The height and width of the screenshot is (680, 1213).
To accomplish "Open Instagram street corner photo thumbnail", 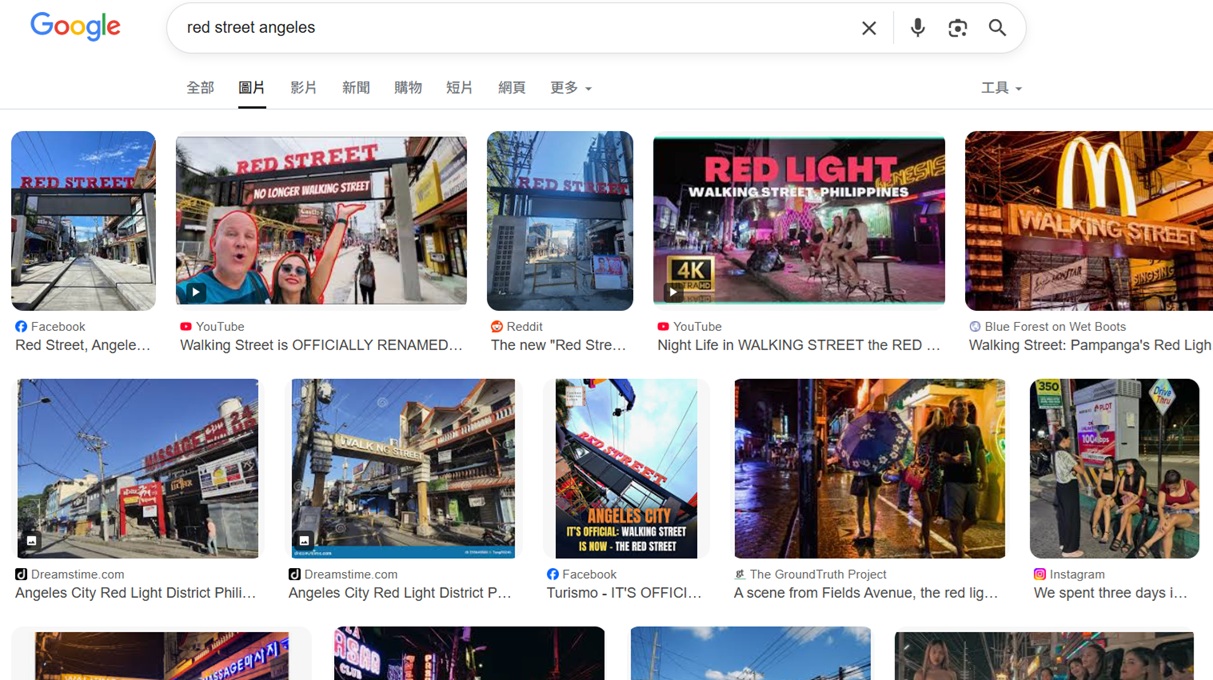I will click(1114, 468).
